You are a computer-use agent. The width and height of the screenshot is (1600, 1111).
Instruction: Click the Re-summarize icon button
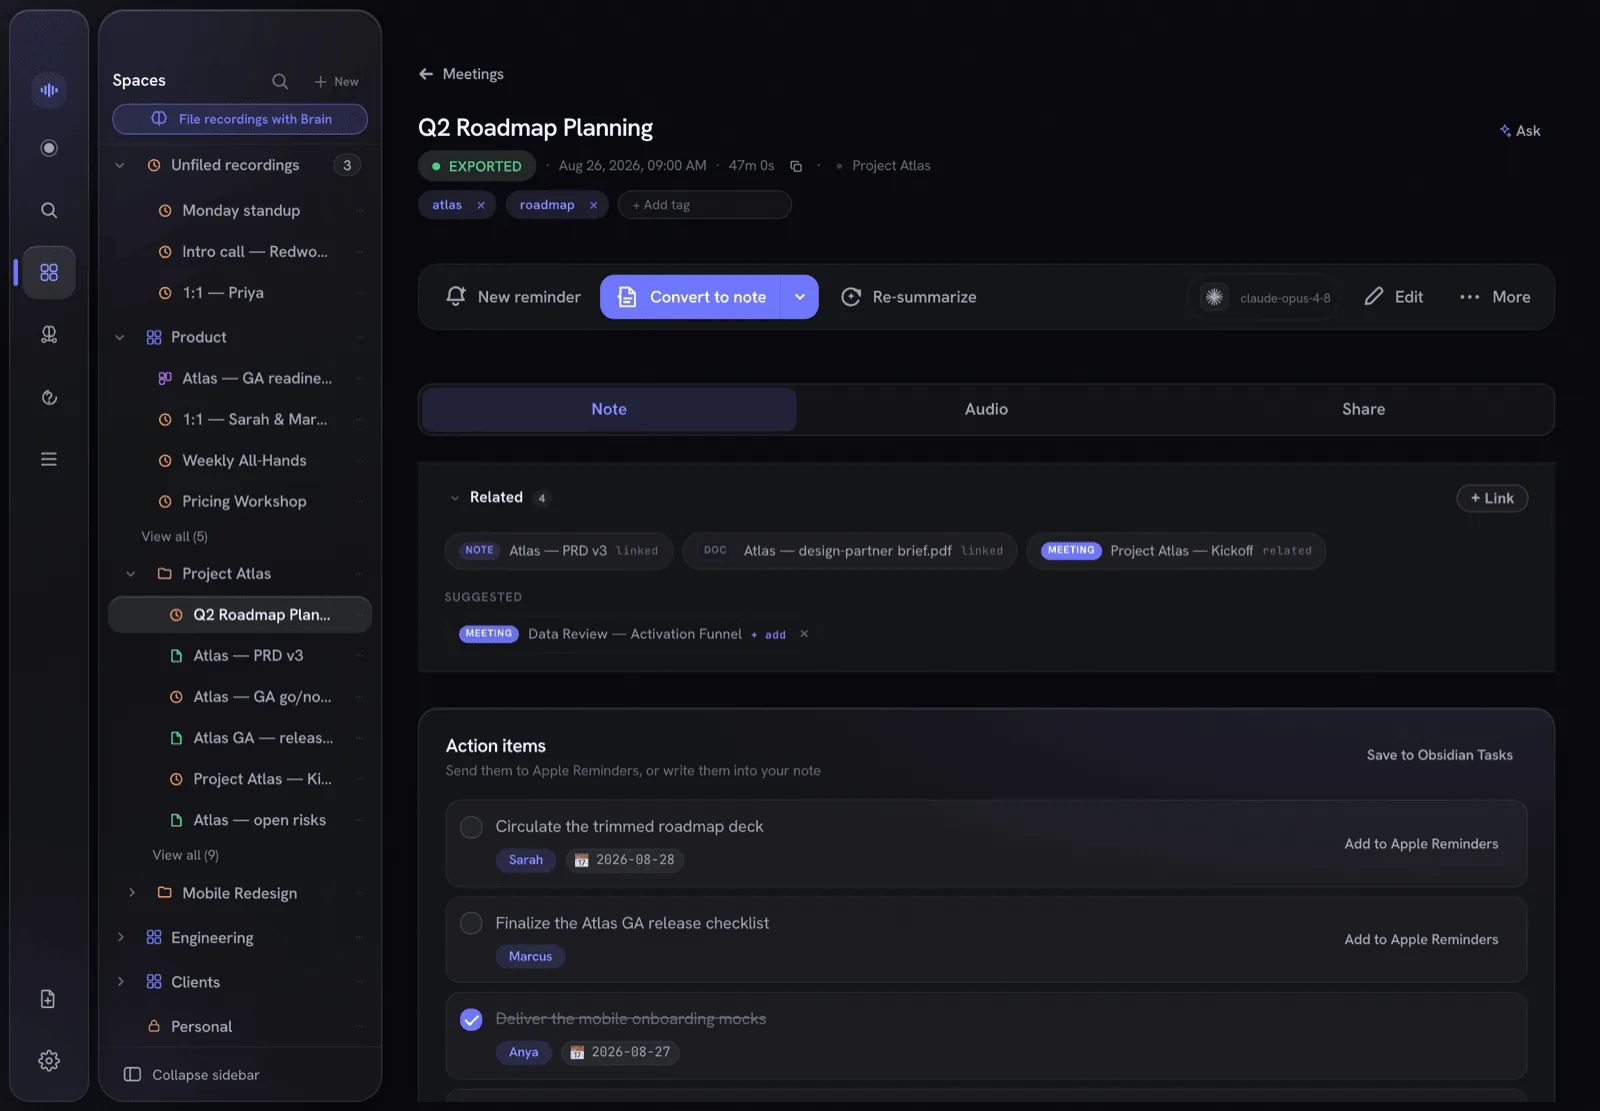tap(851, 297)
